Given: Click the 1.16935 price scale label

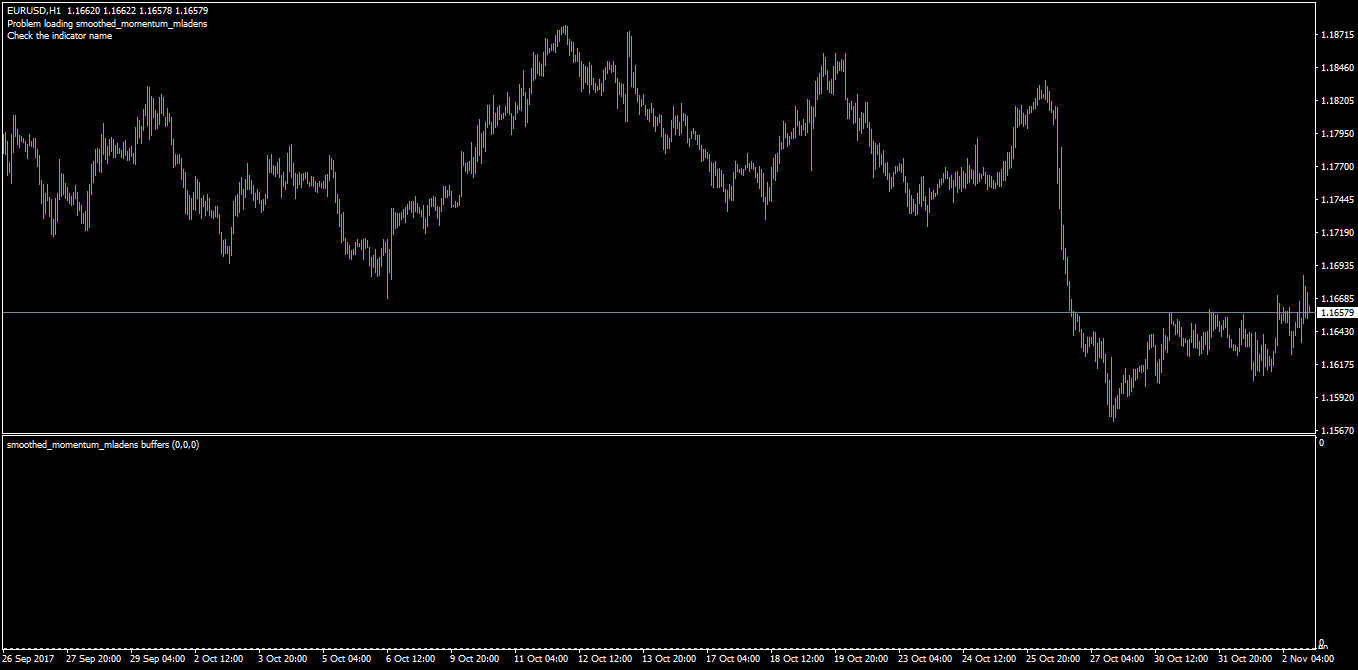Looking at the screenshot, I should click(x=1337, y=266).
